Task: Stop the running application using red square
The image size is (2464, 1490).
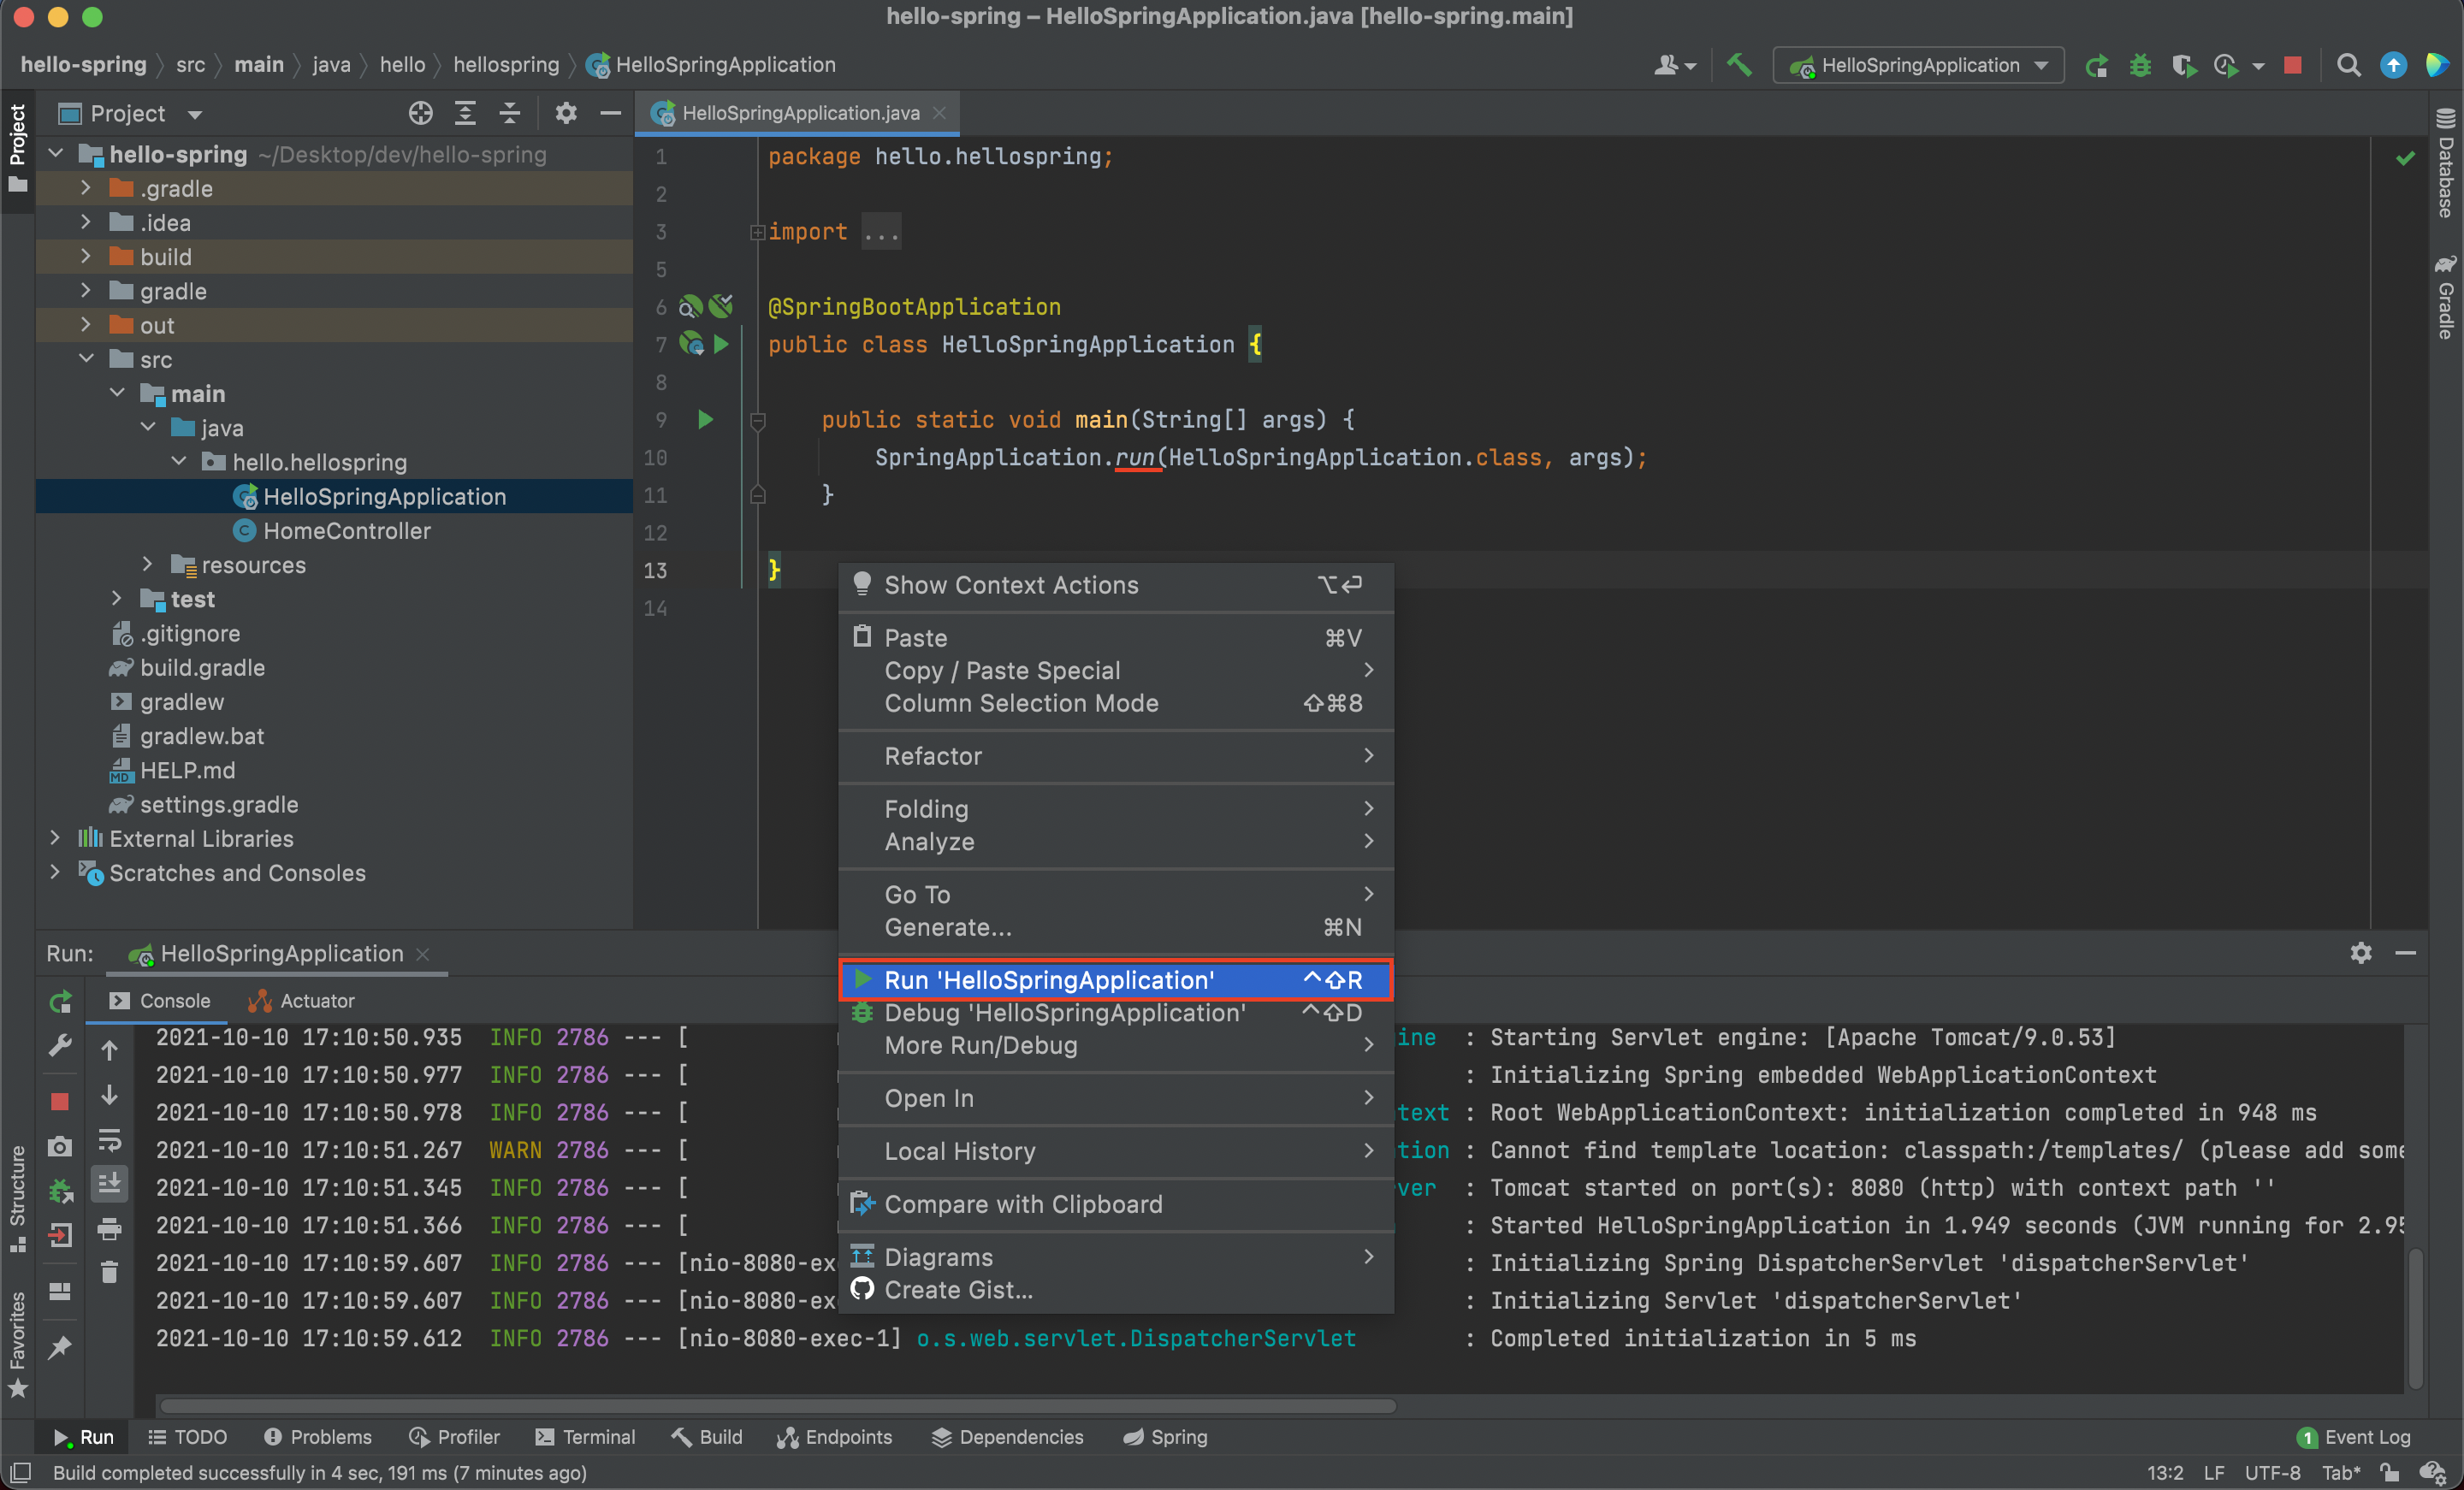Action: pyautogui.click(x=2293, y=65)
